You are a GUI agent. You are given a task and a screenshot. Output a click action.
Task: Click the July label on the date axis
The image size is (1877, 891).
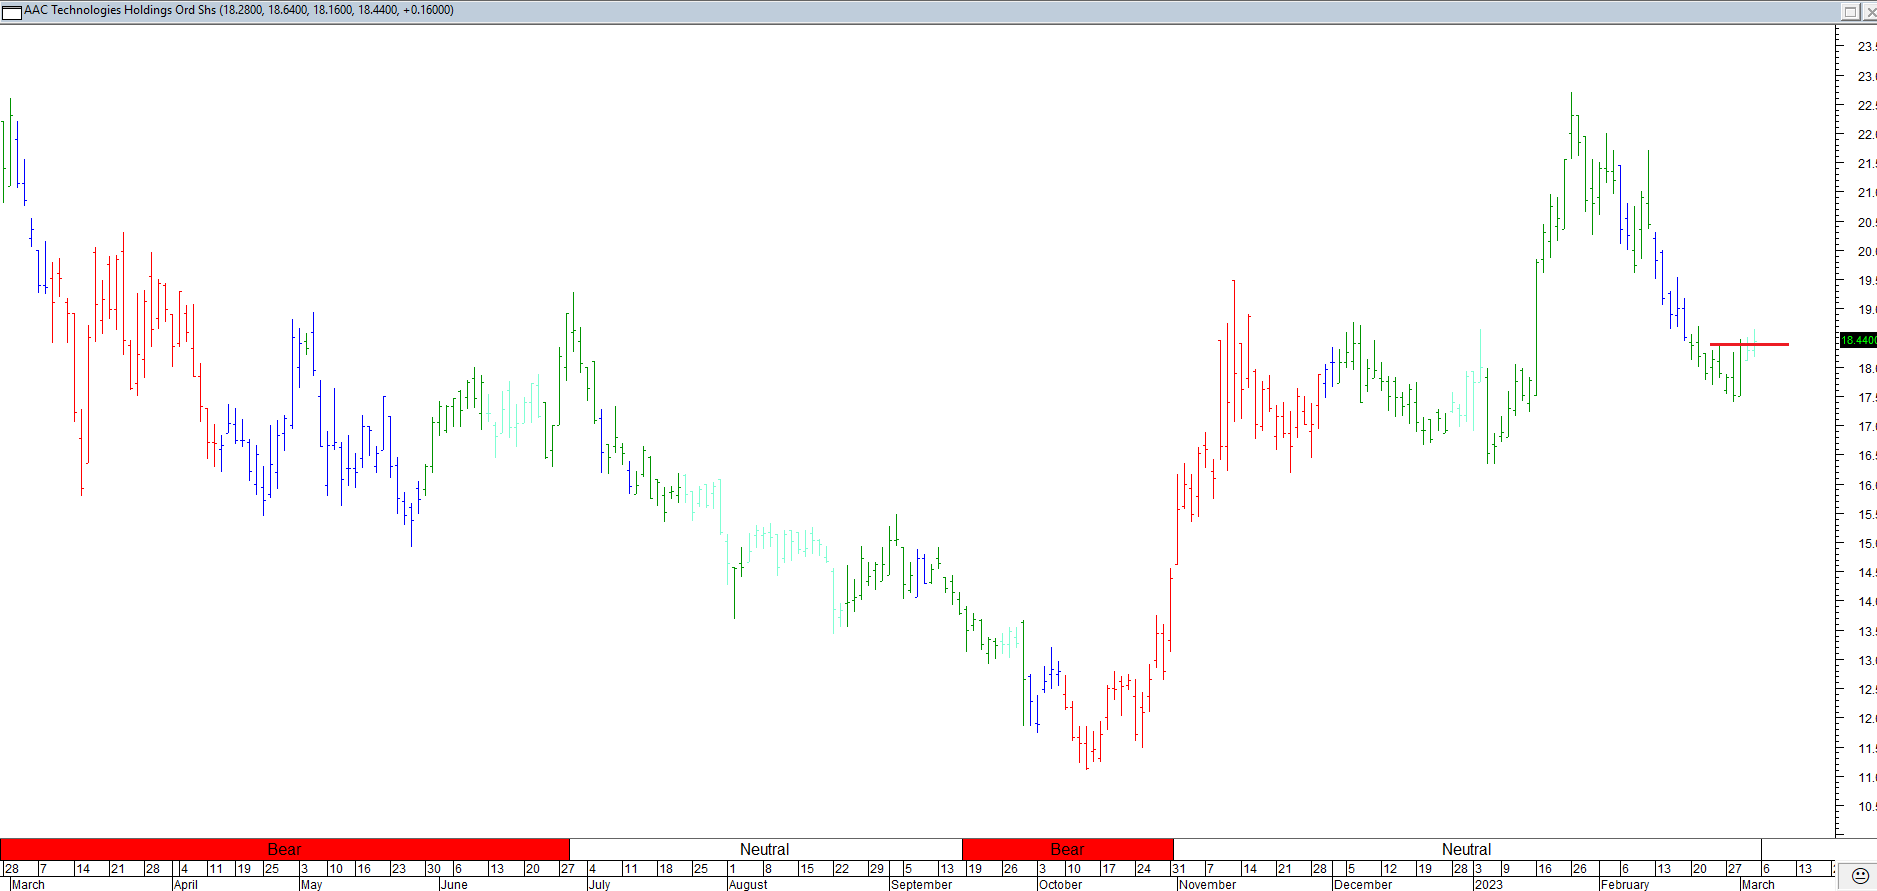pos(599,884)
